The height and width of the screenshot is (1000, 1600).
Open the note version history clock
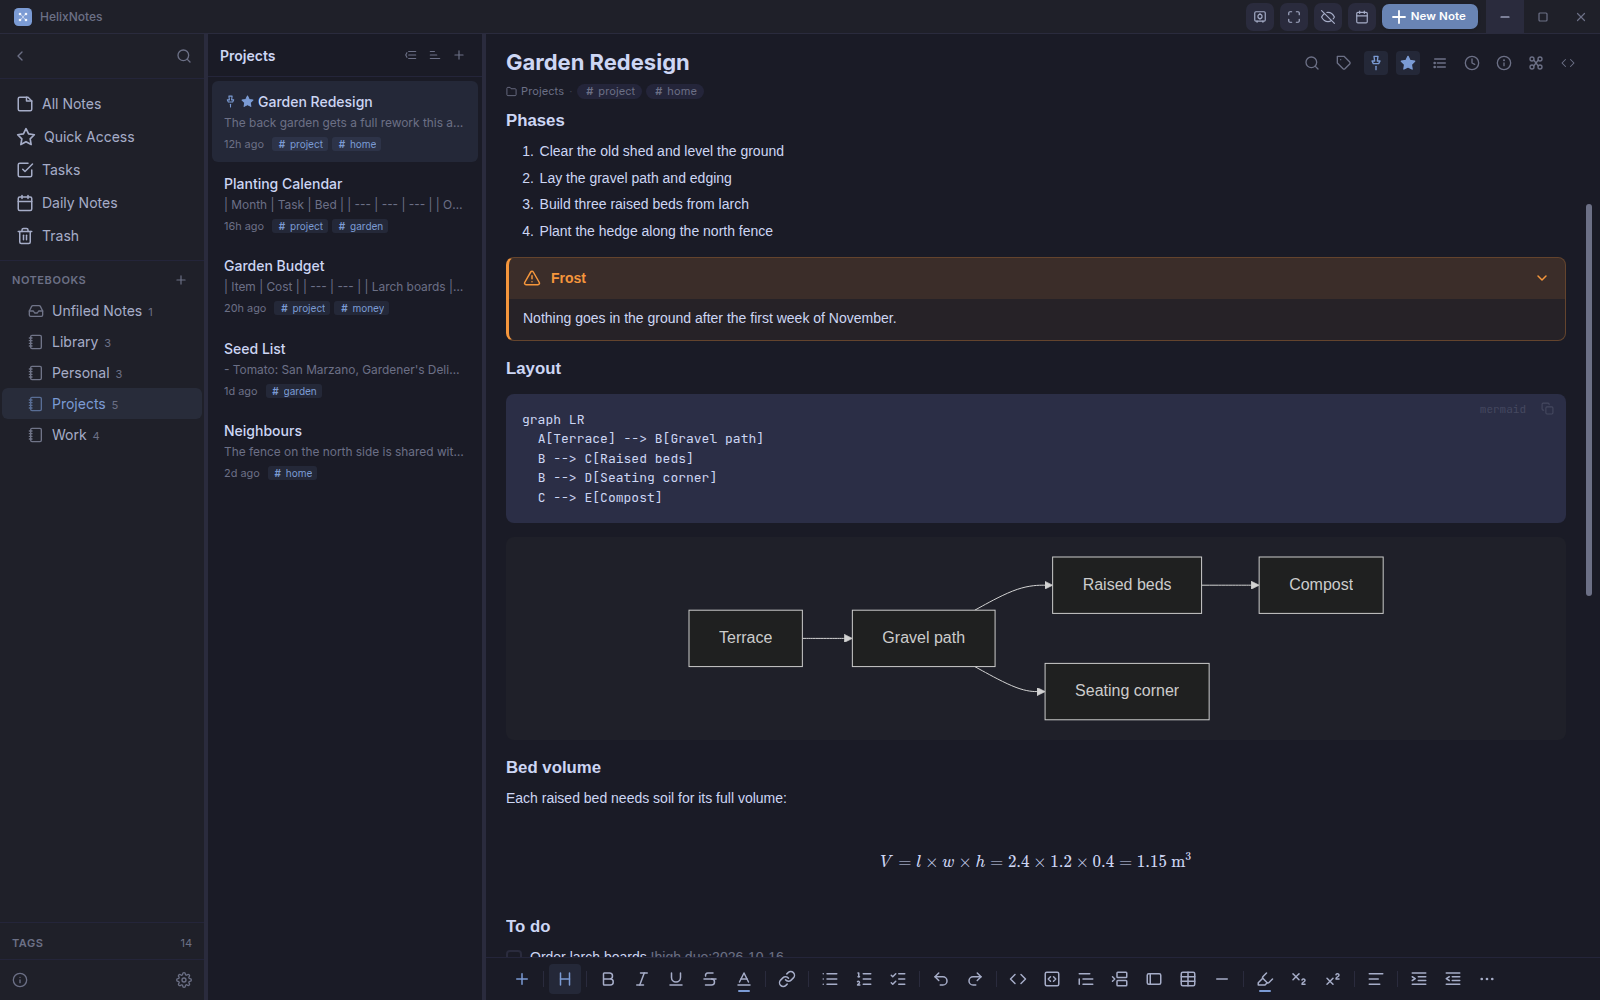[1472, 63]
